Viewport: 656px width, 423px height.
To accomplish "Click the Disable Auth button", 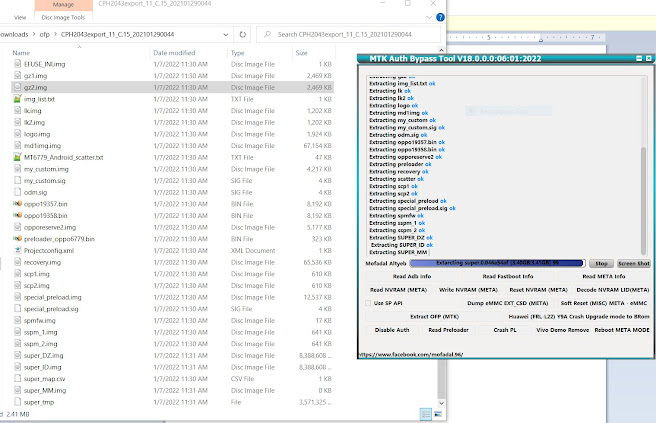I will click(392, 330).
